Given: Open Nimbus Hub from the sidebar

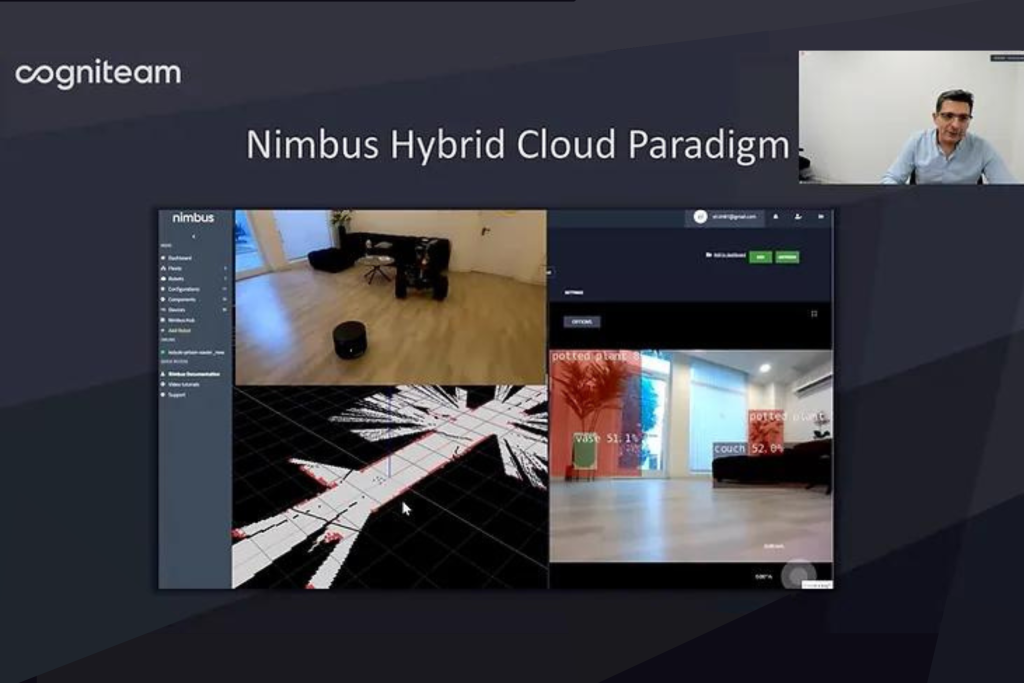Looking at the screenshot, I should tap(181, 321).
